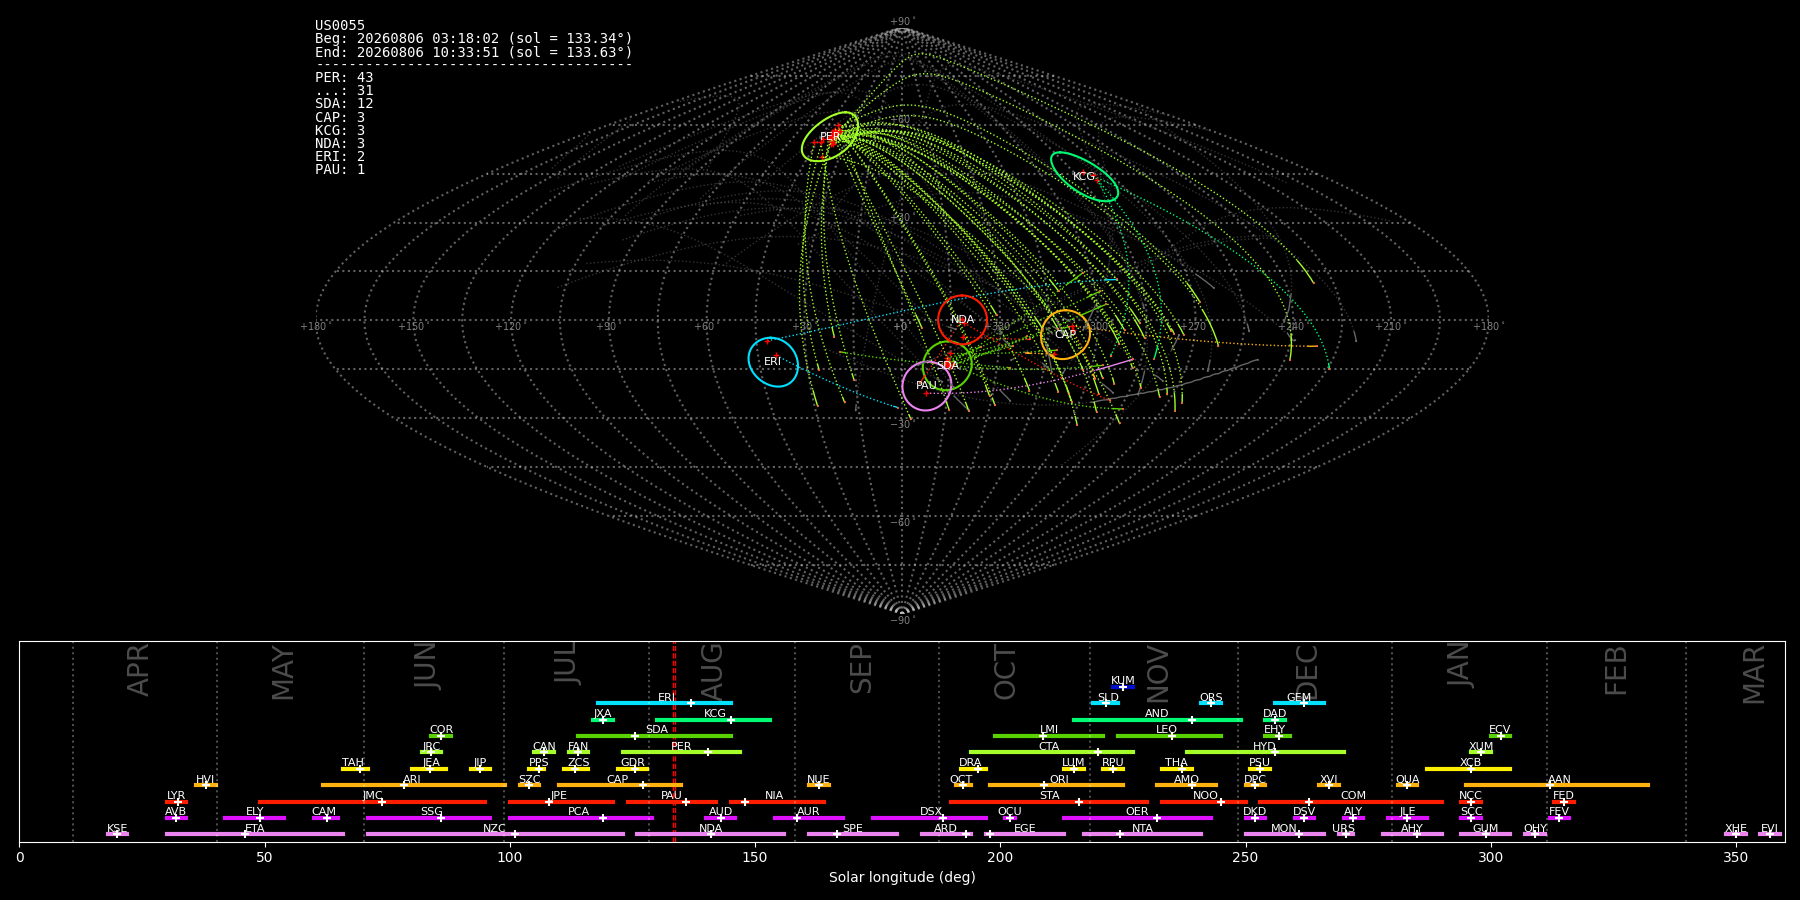Select the AAN shower bar

(1556, 785)
